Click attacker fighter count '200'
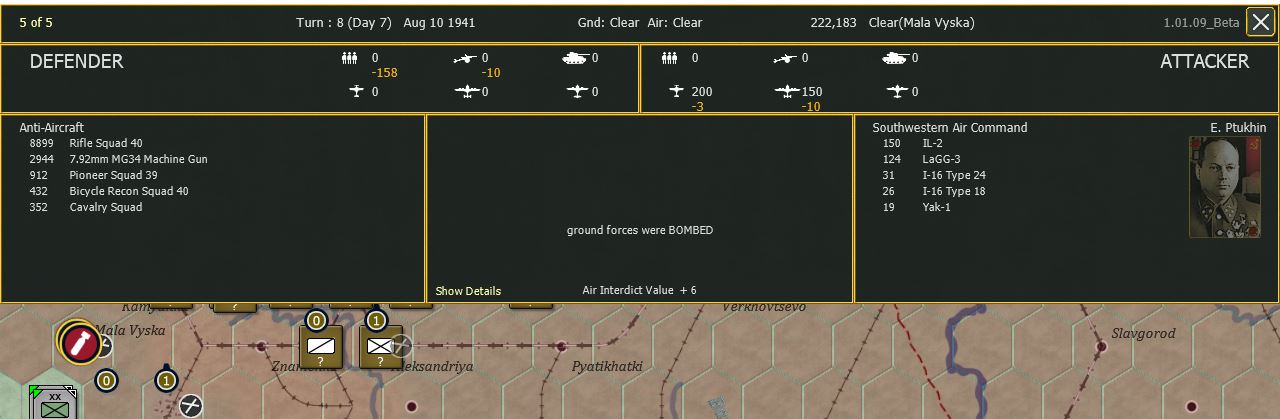The width and height of the screenshot is (1280, 419). point(702,91)
